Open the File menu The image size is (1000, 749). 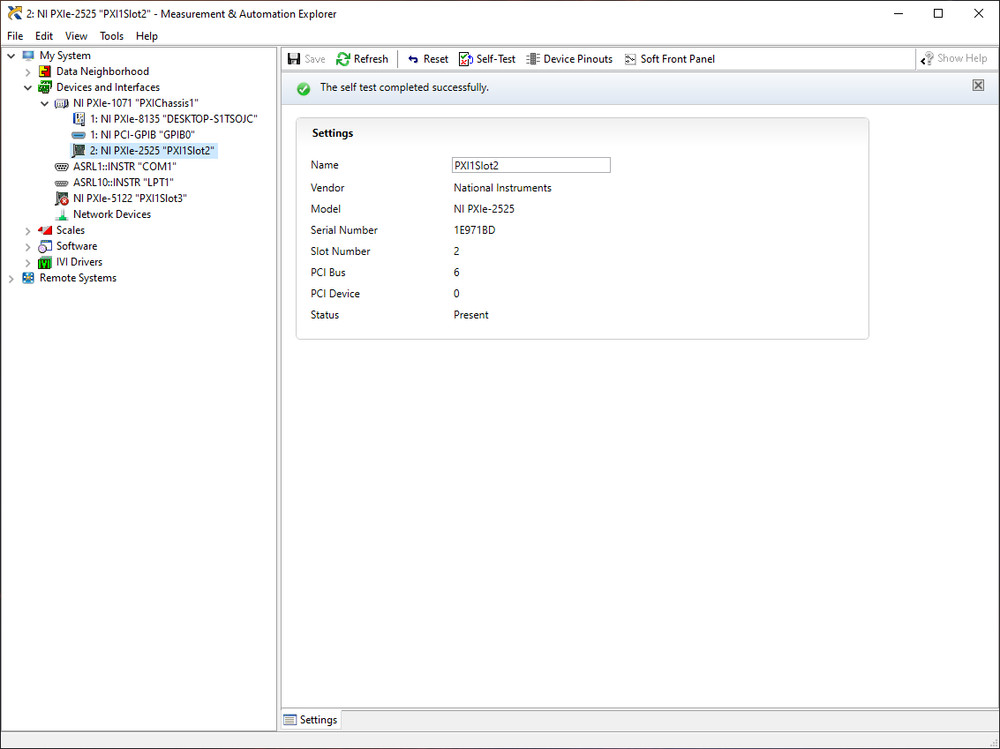[15, 36]
